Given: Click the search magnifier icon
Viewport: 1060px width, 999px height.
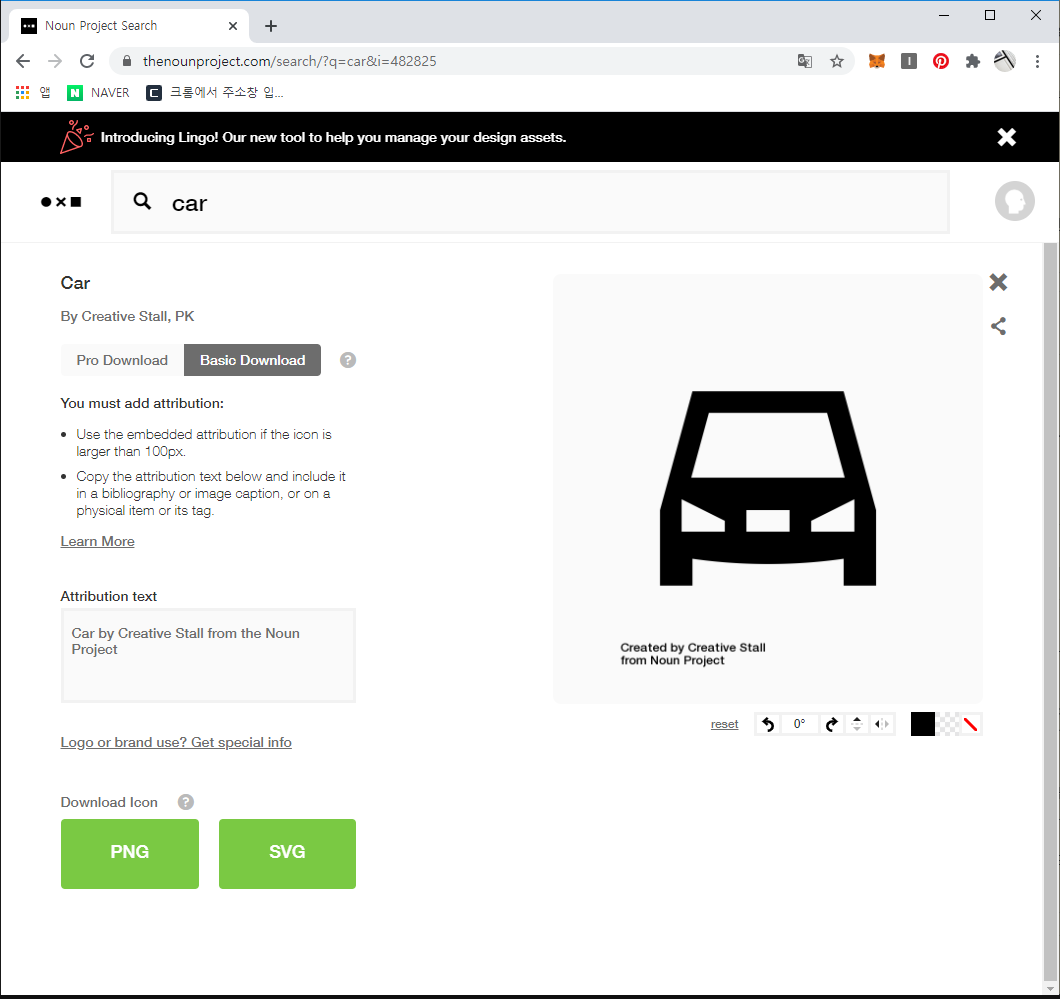Looking at the screenshot, I should 142,201.
